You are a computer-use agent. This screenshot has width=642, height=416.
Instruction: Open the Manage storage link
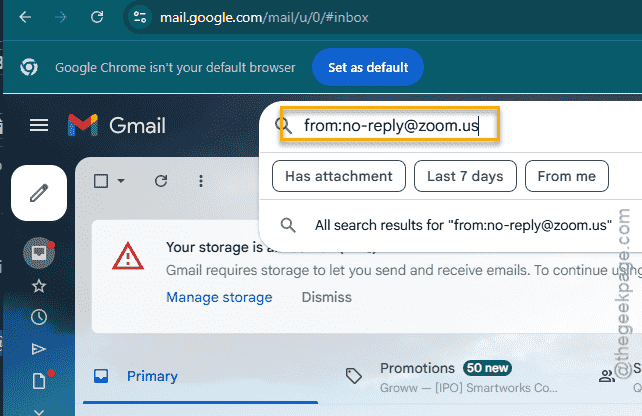pos(219,297)
